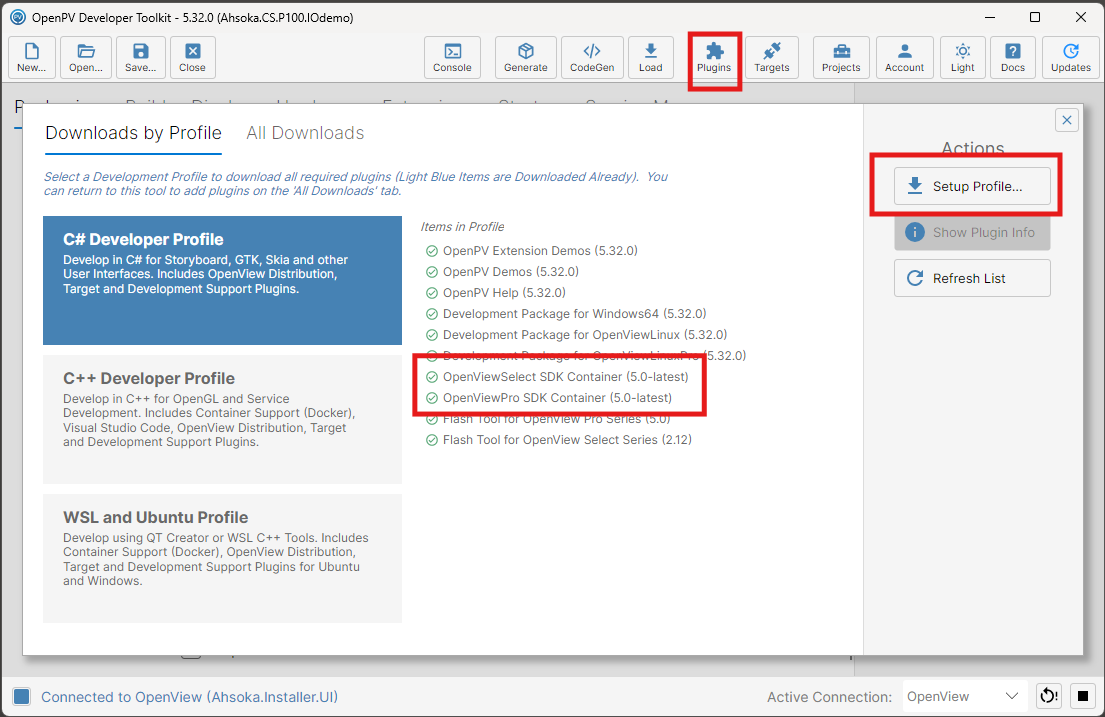Click the check icon beside Flash Tool Select Series

(x=432, y=440)
